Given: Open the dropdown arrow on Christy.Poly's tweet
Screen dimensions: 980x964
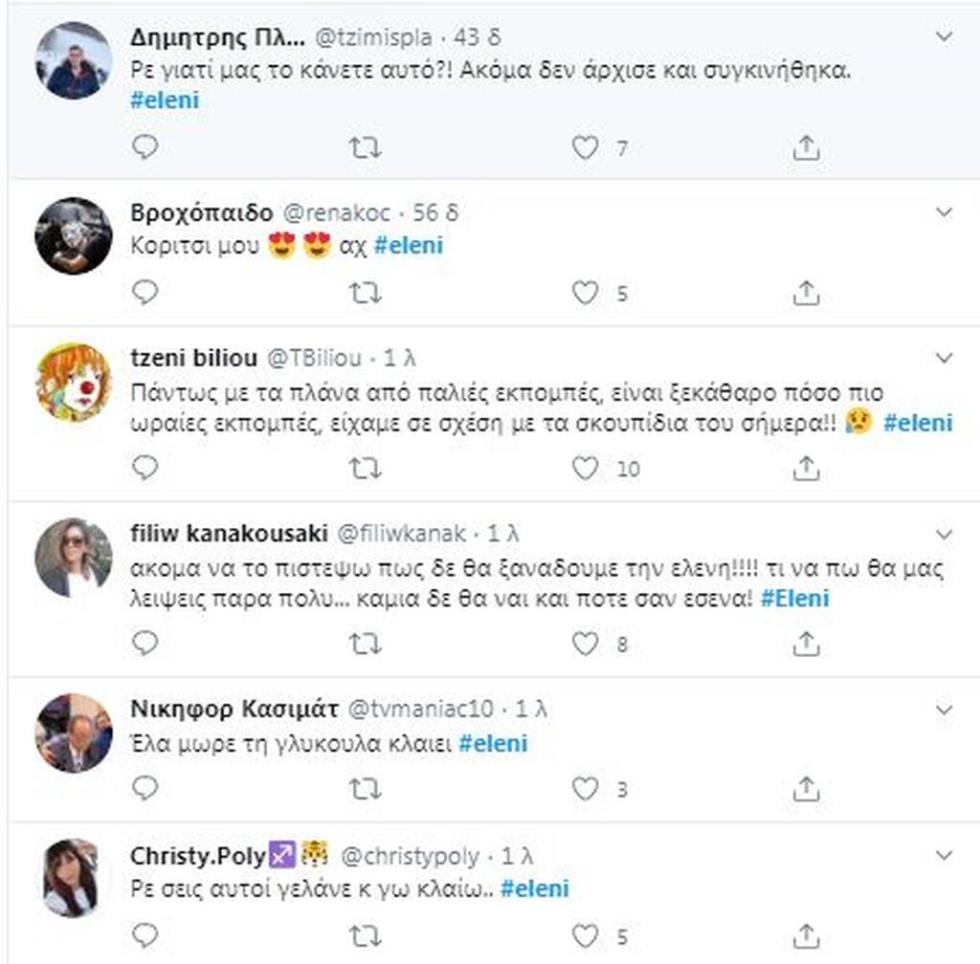Looking at the screenshot, I should 944,855.
